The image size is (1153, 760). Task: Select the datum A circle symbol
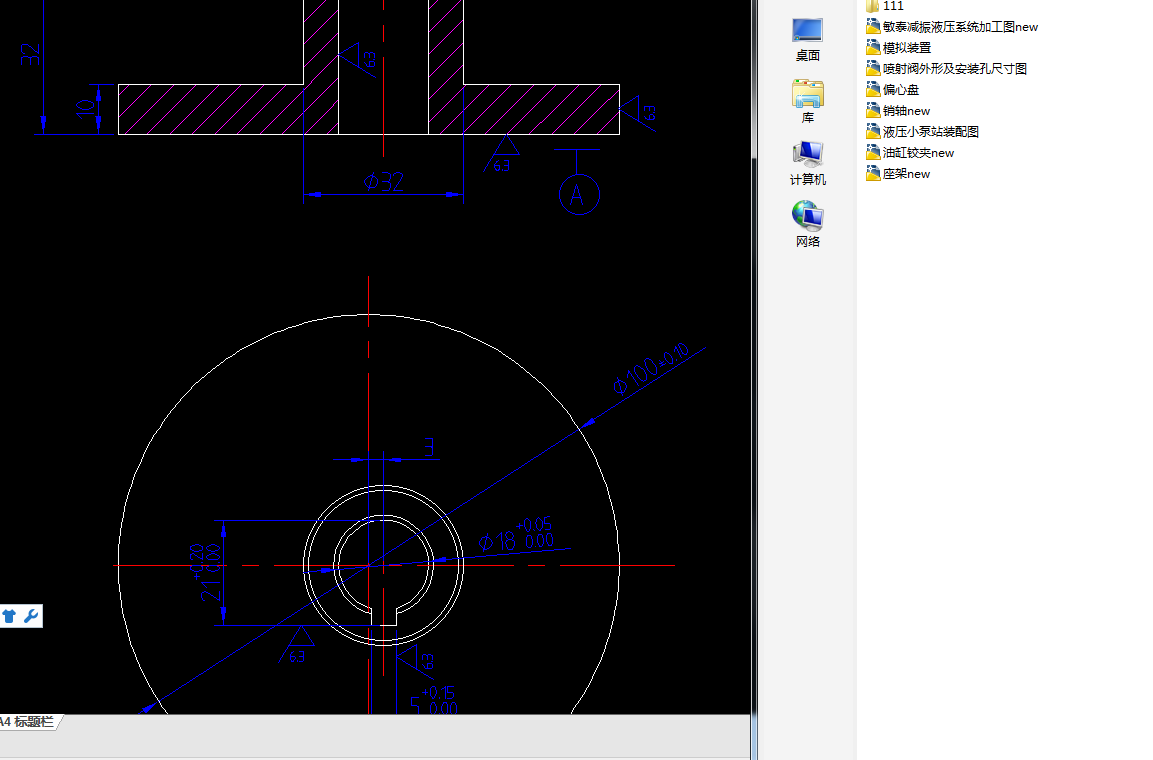[x=579, y=195]
